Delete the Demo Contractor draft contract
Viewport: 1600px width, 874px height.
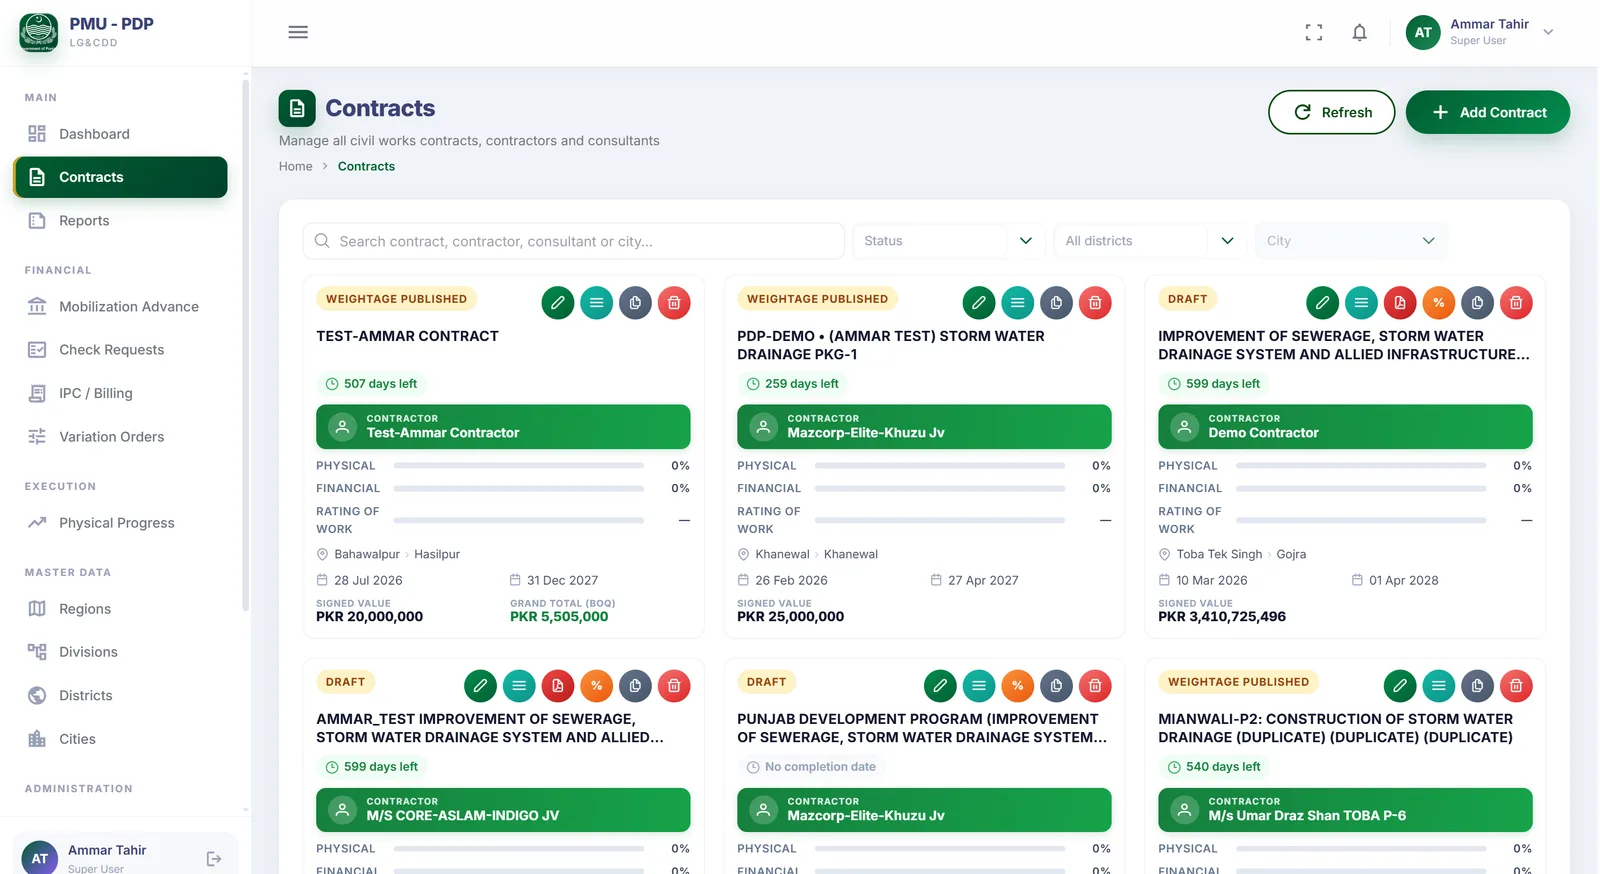coord(1516,303)
